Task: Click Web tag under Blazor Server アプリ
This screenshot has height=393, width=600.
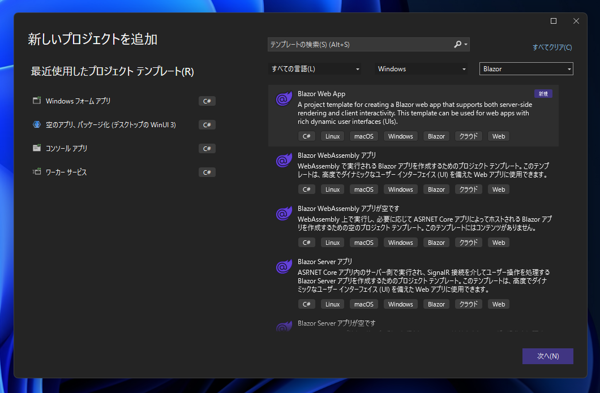Action: [x=498, y=304]
